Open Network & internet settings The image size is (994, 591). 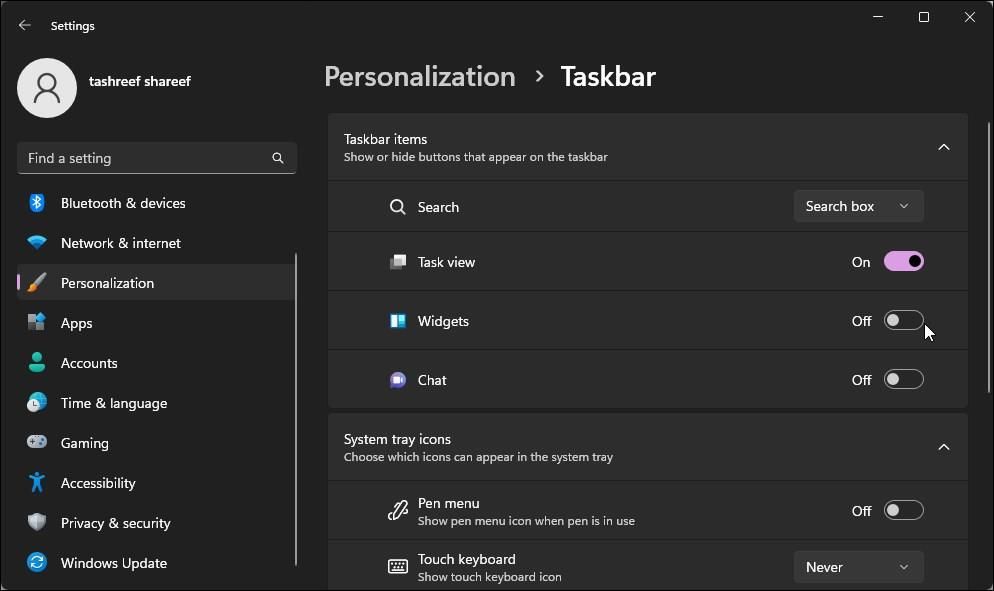[x=156, y=243]
